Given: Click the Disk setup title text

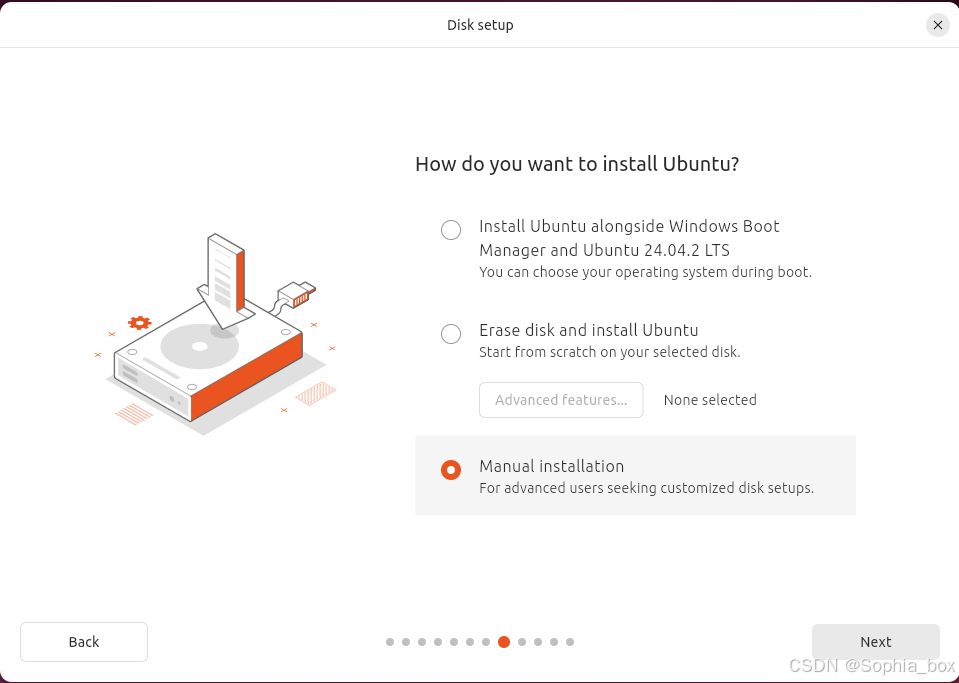Looking at the screenshot, I should point(480,25).
